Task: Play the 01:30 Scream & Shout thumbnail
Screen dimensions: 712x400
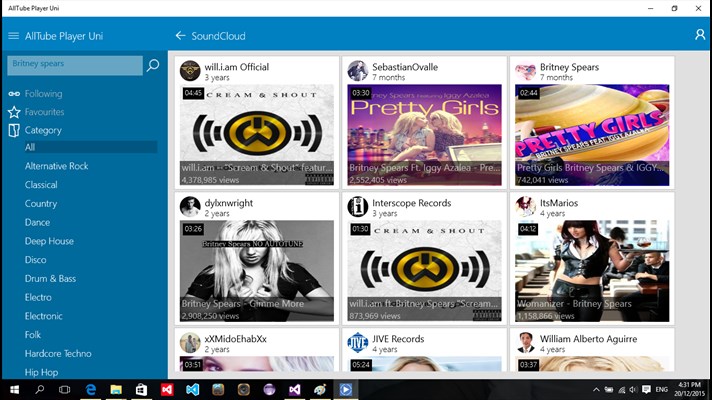Action: point(425,271)
